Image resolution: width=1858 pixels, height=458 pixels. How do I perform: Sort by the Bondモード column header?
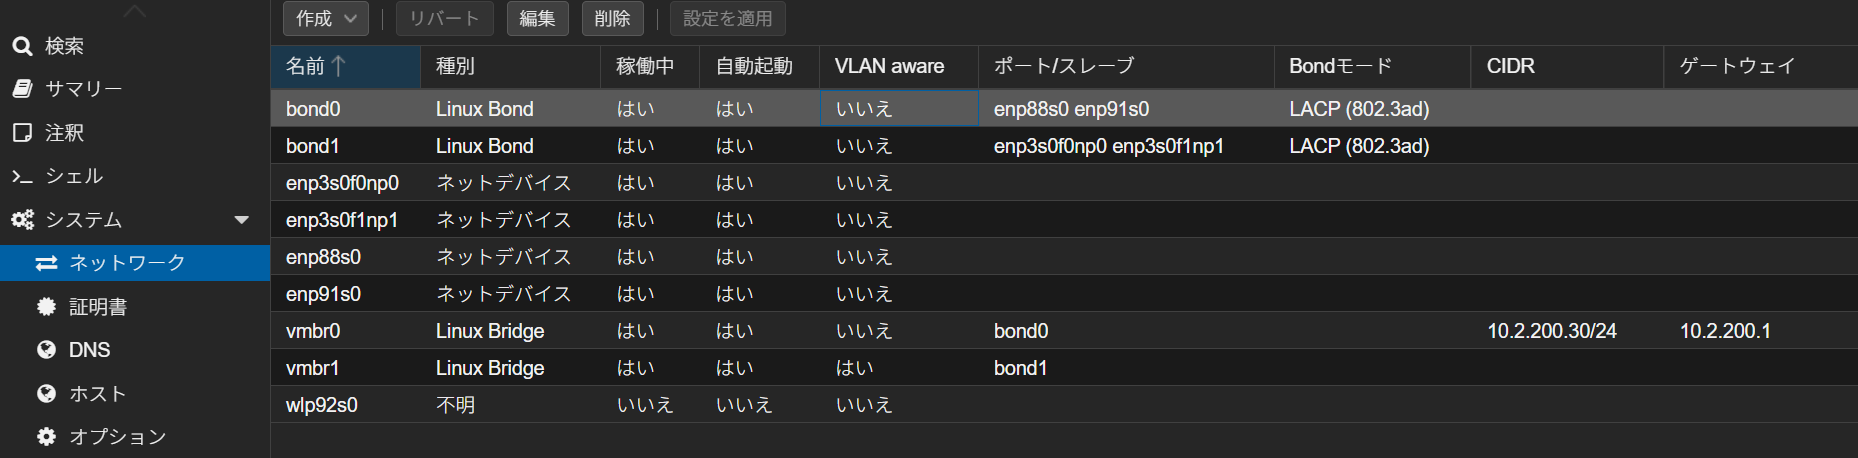(1372, 66)
